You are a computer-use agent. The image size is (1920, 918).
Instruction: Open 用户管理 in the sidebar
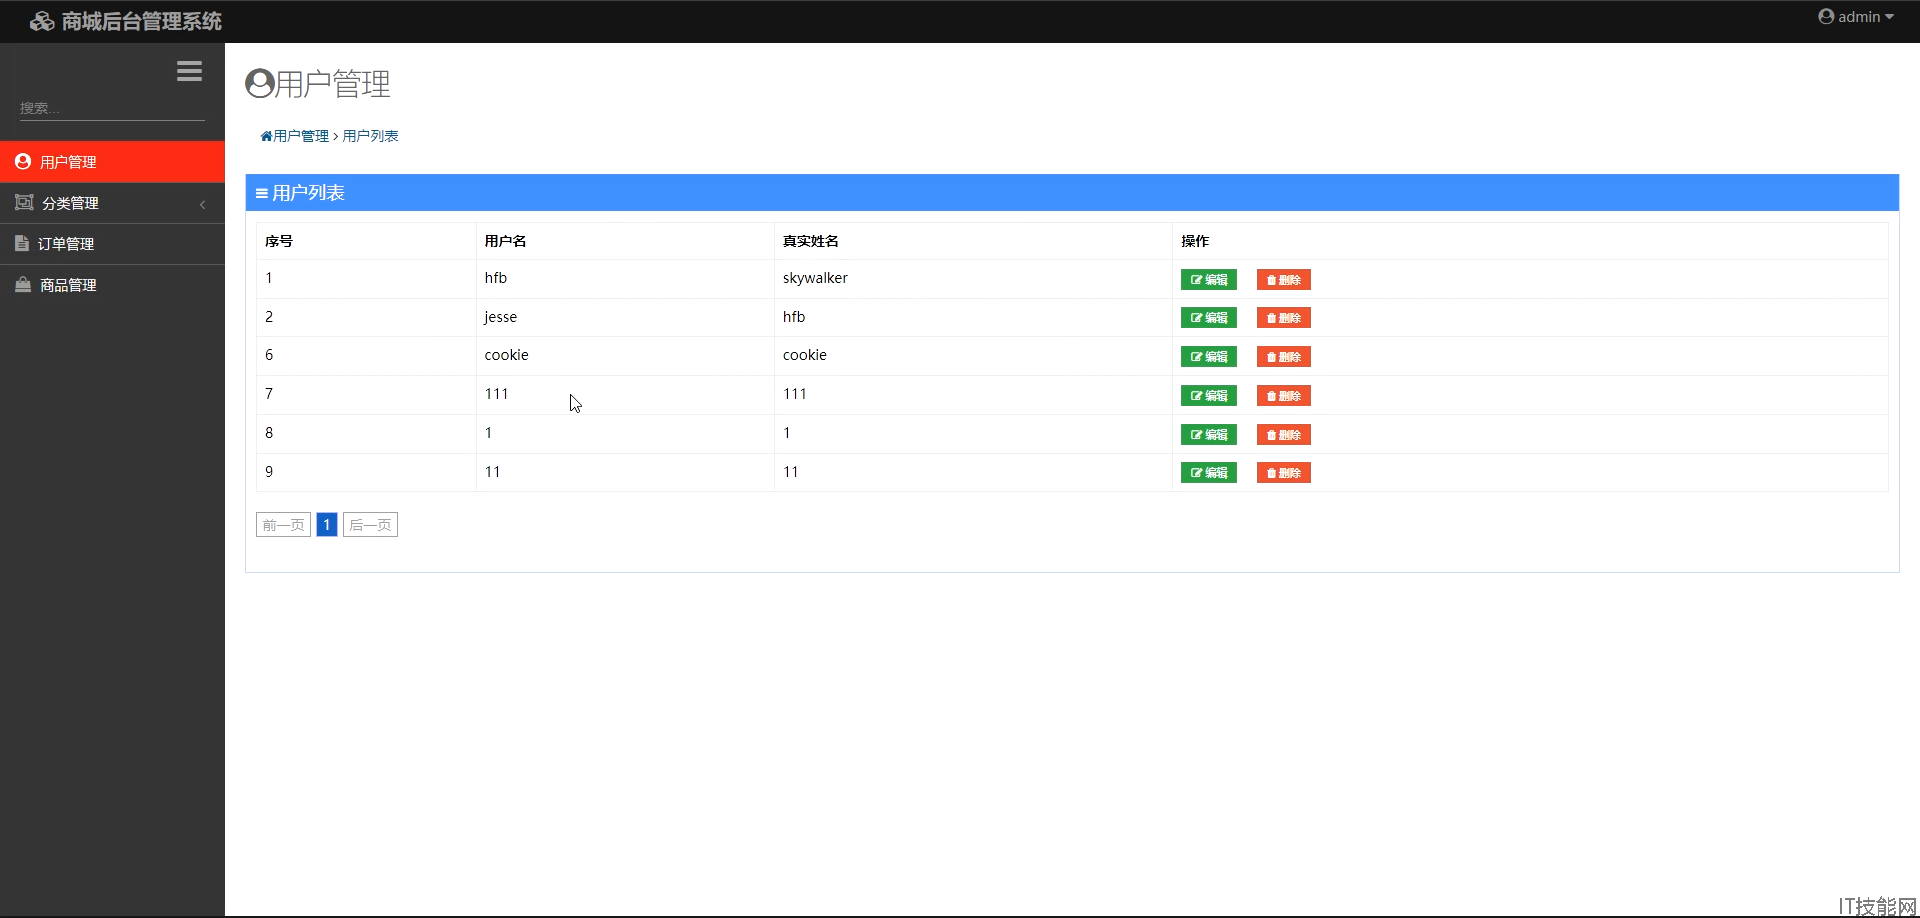112,161
